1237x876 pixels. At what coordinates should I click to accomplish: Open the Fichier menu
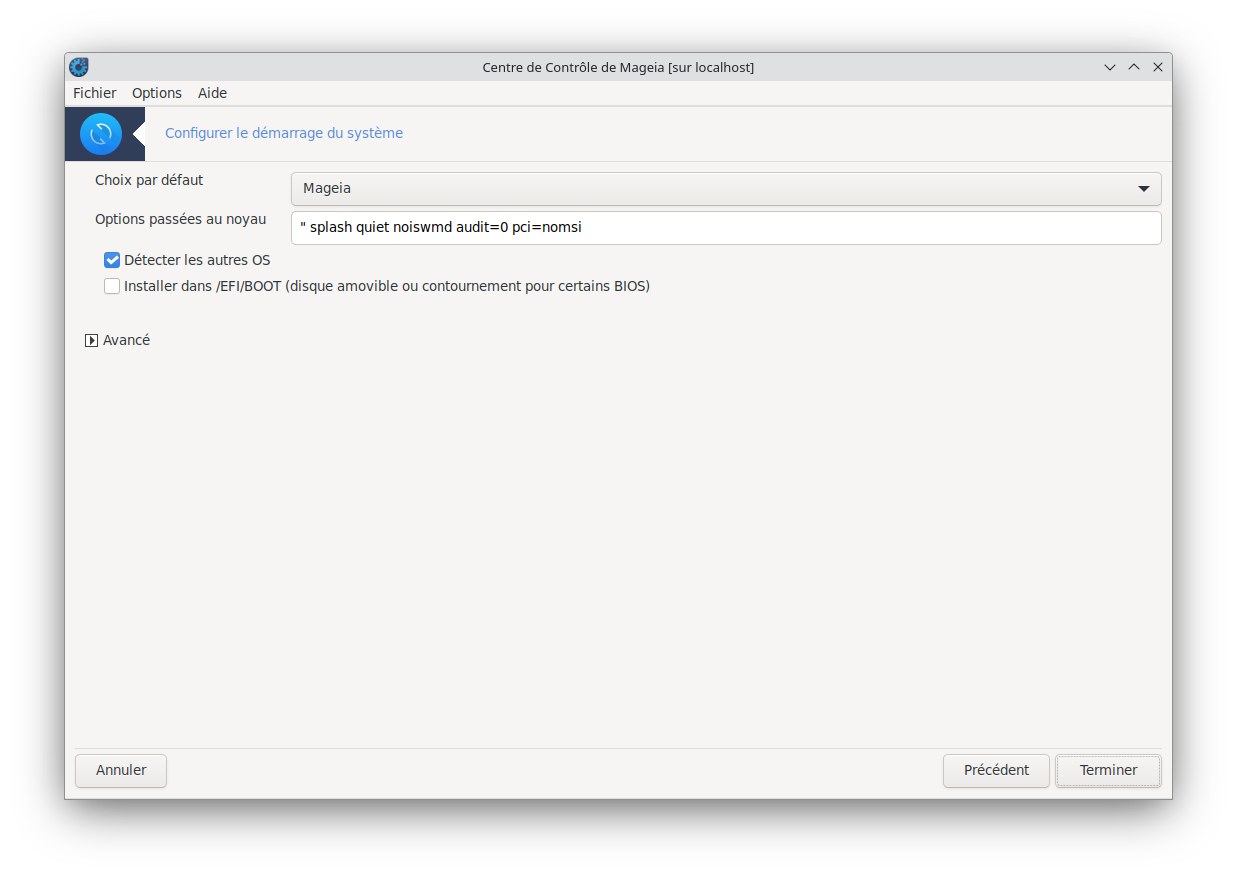(94, 93)
